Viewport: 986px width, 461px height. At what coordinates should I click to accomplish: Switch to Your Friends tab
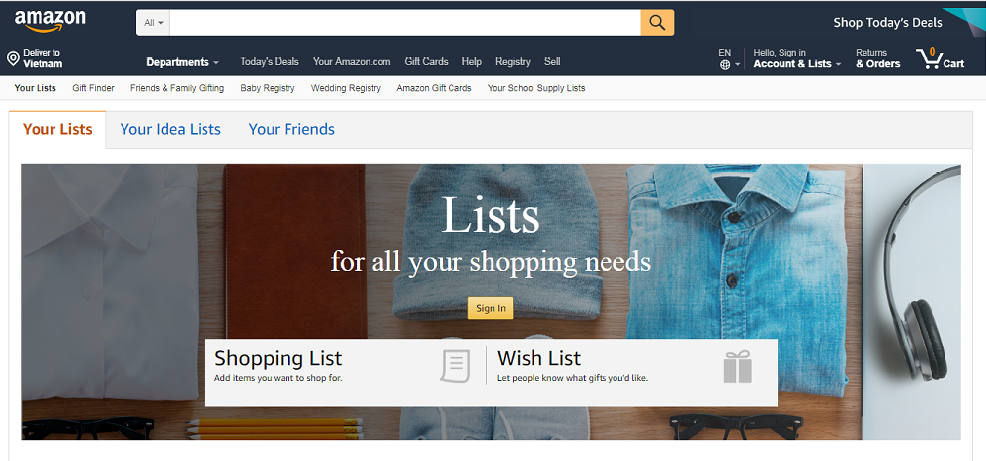292,130
